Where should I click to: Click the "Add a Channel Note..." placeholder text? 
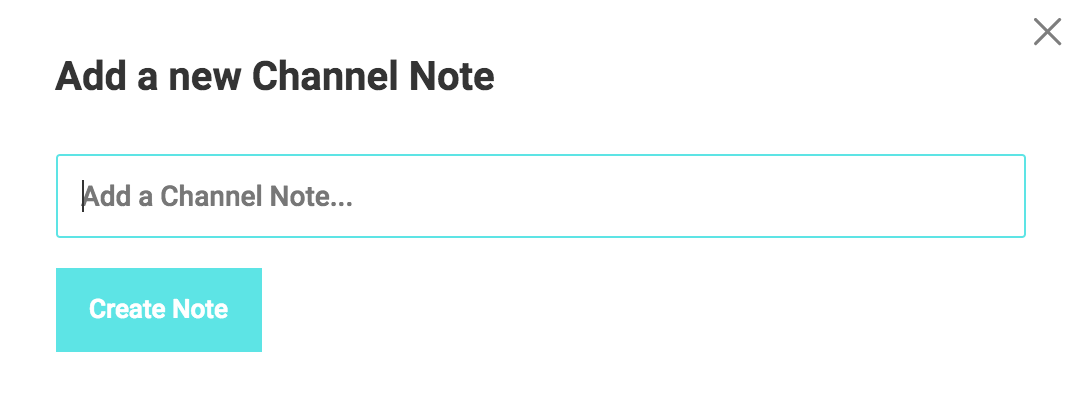tap(217, 197)
